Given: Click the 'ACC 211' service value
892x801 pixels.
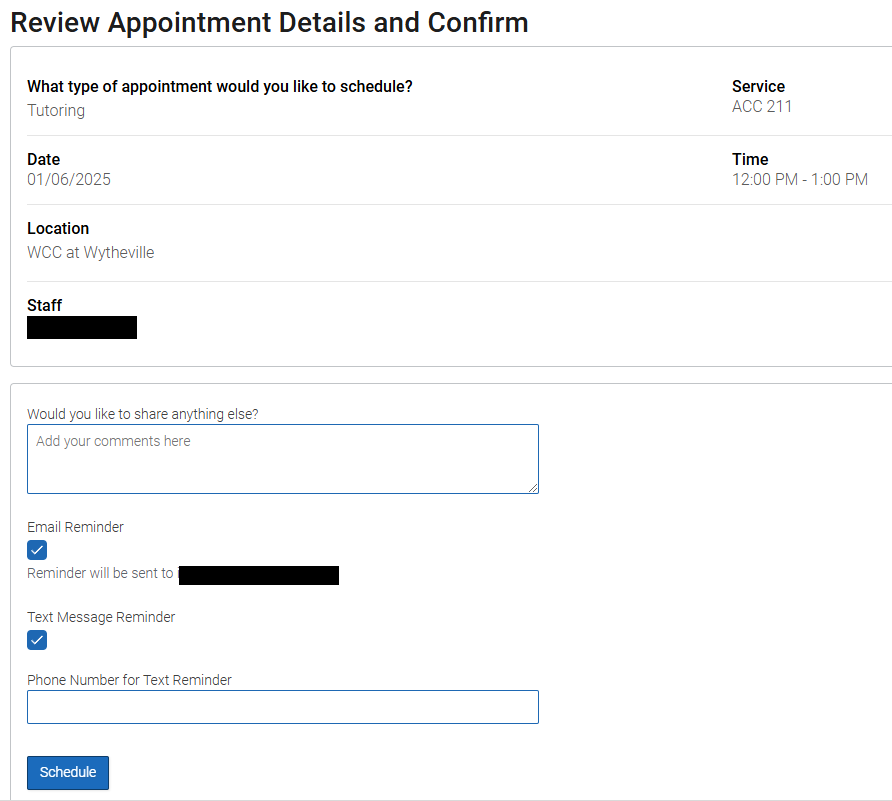Looking at the screenshot, I should click(x=762, y=106).
